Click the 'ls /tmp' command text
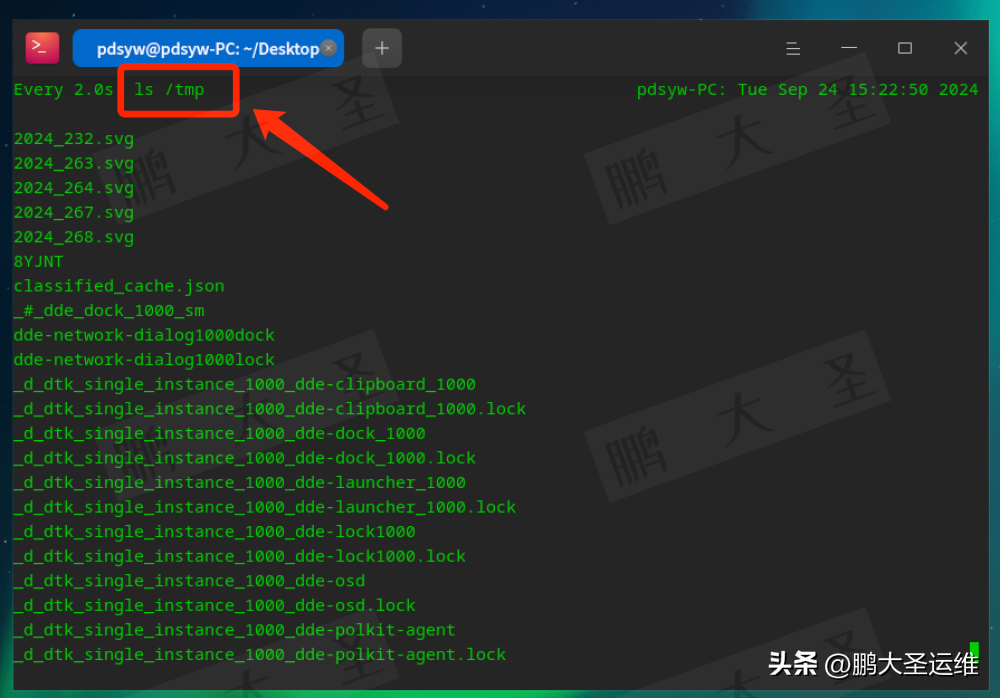Viewport: 1000px width, 698px height. [x=169, y=90]
